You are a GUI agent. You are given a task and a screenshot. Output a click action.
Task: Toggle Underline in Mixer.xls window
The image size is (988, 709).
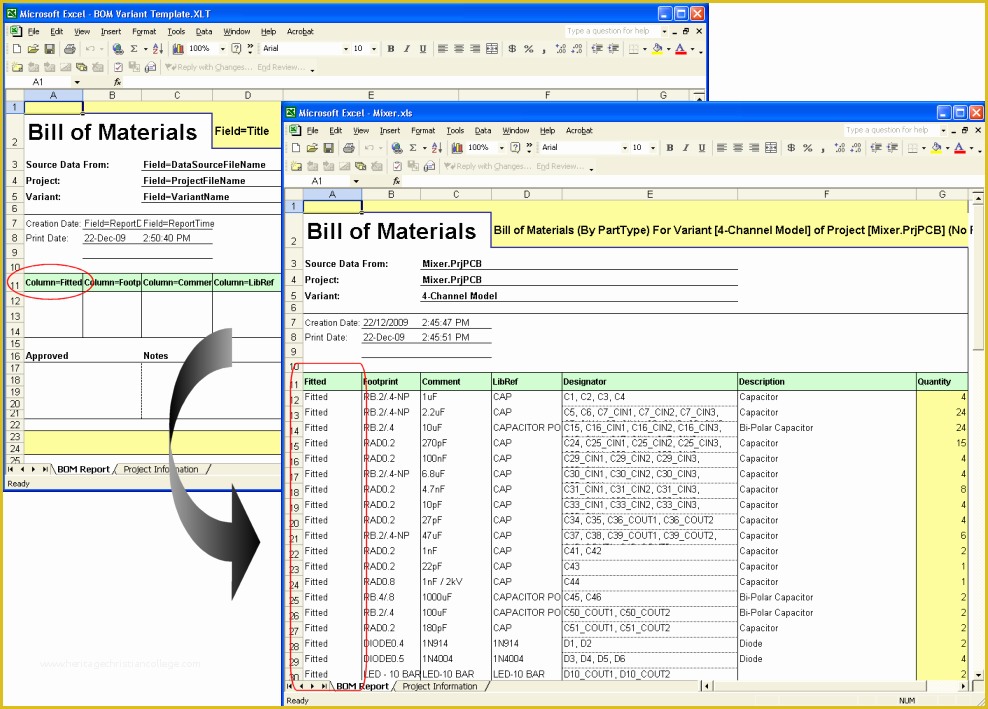[x=702, y=147]
